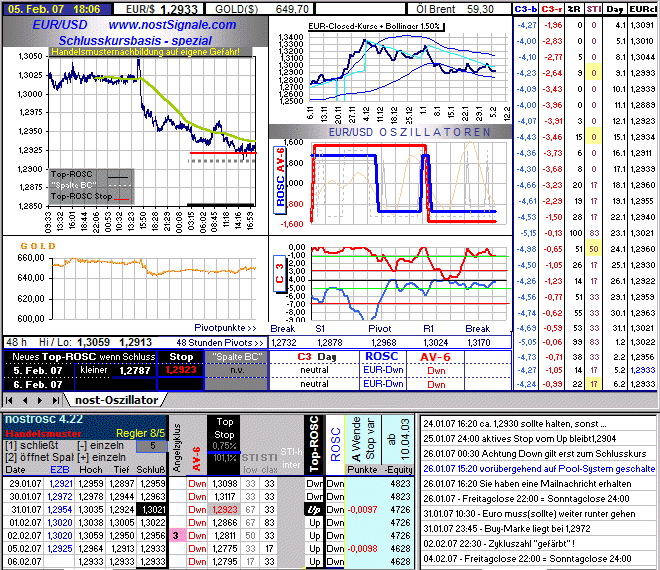Click the Regler 8/5 label
Screen dimensions: 660x570
(x=140, y=433)
